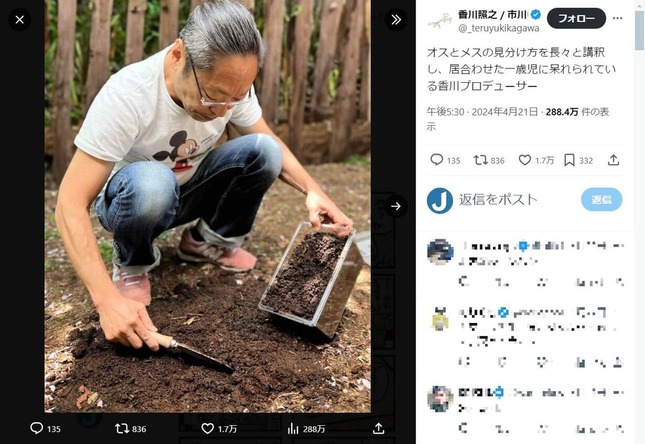View analytics icon showing 288万 under photo

(294, 428)
